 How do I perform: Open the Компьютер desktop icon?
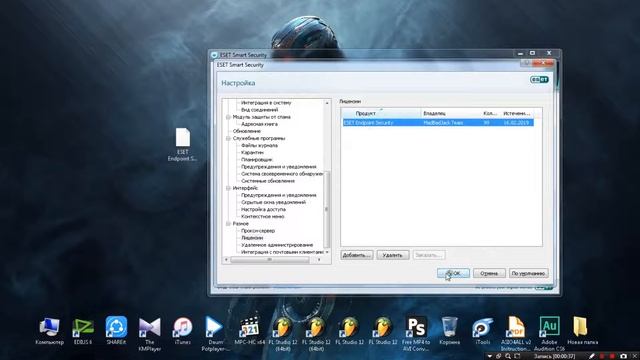pos(49,331)
